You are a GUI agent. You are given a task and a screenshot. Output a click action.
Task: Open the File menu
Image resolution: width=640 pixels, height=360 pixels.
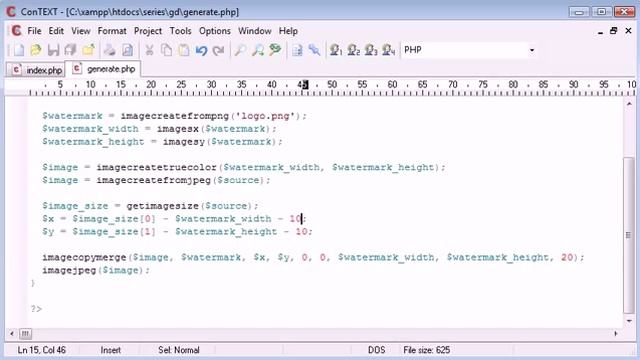[x=34, y=31]
